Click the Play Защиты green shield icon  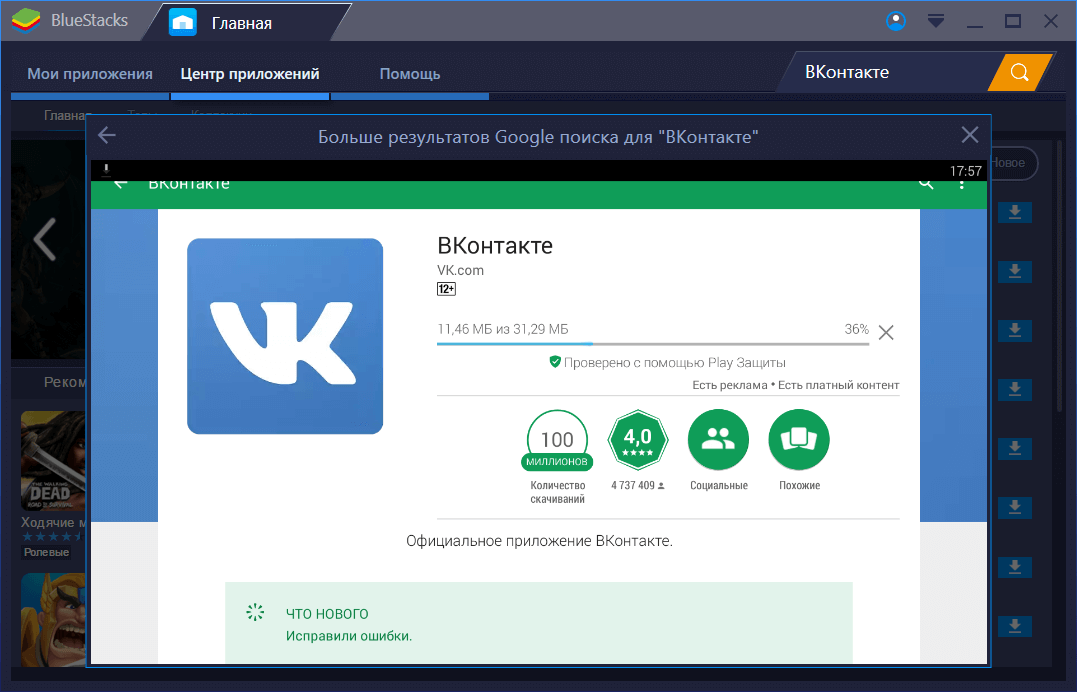(x=555, y=361)
